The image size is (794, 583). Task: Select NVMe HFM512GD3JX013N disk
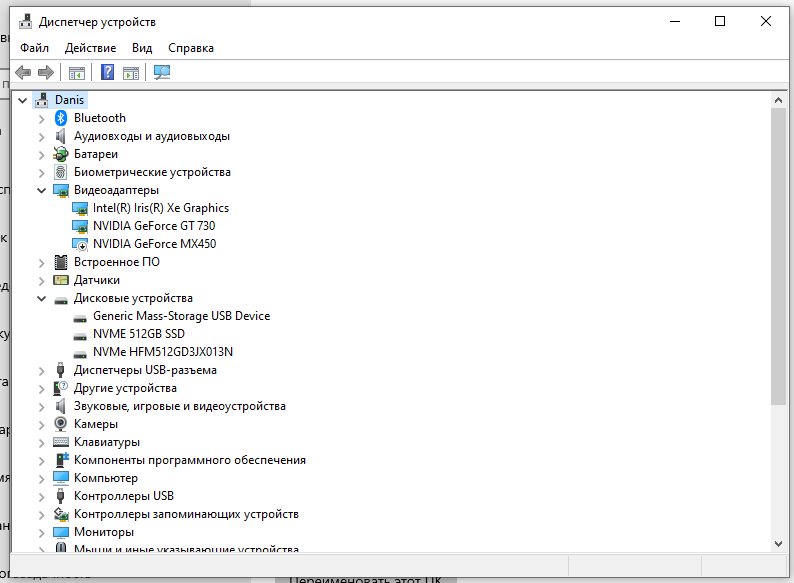[163, 352]
